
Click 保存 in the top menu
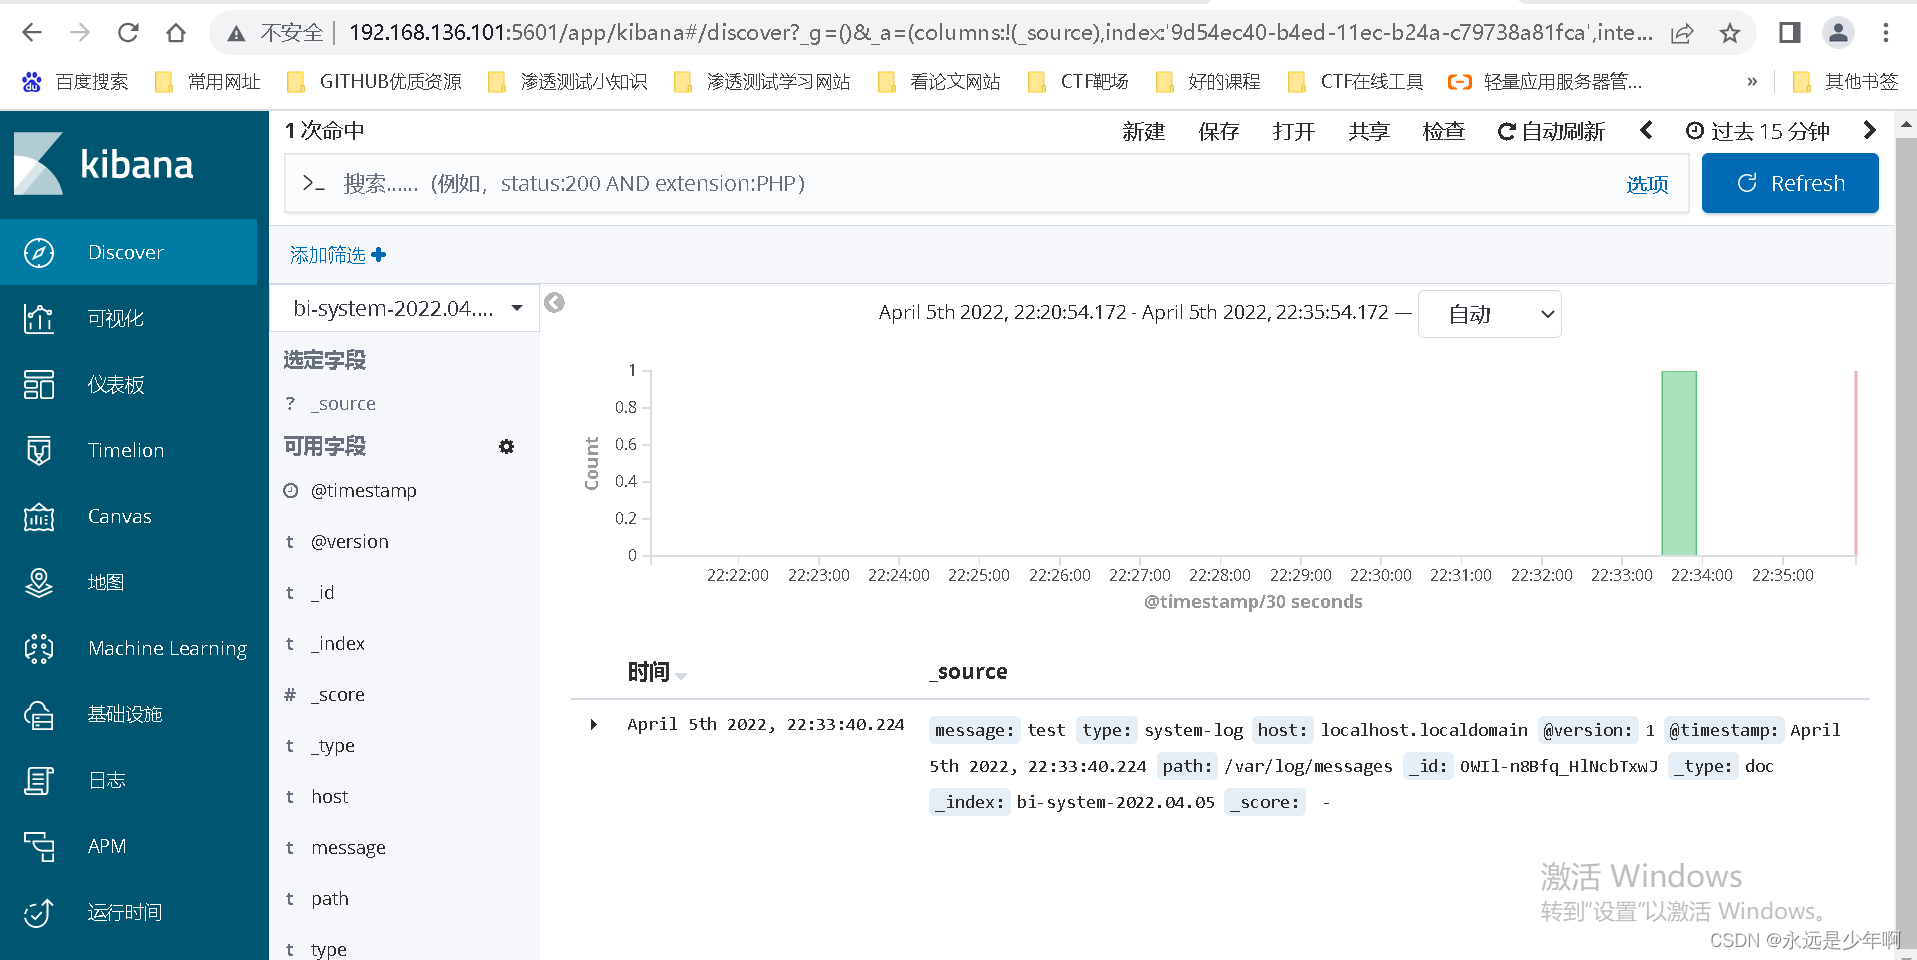tap(1219, 131)
